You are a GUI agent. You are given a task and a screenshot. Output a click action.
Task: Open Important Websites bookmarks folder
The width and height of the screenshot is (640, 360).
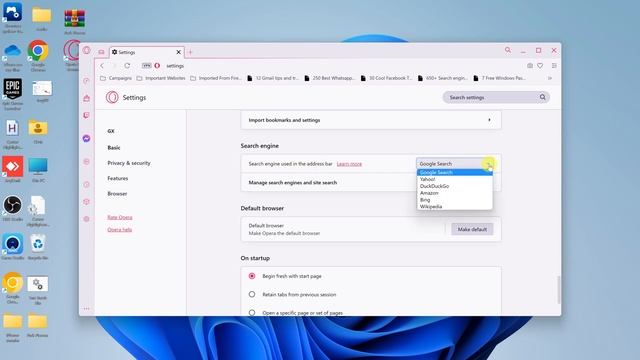pos(161,78)
